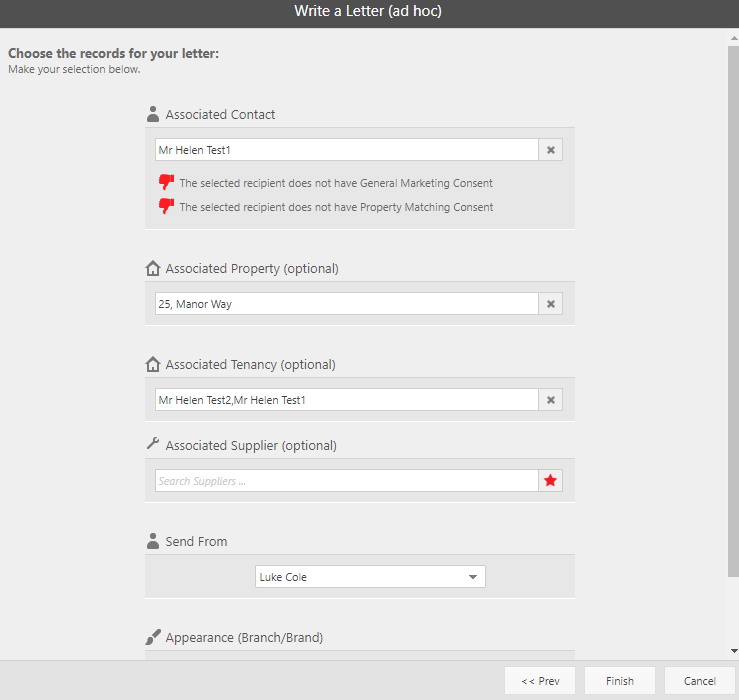Screen dimensions: 739x700
Task: Click the 'Send From' heading text
Action: tap(196, 542)
